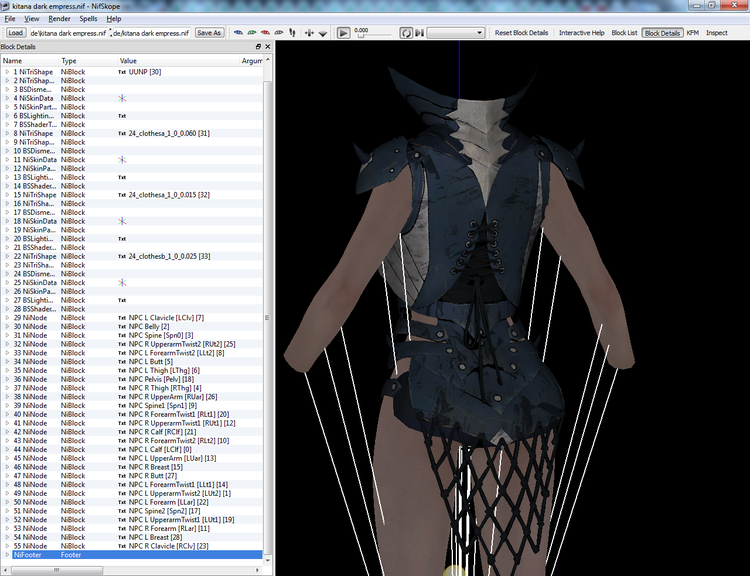Open the File menu

[10, 19]
